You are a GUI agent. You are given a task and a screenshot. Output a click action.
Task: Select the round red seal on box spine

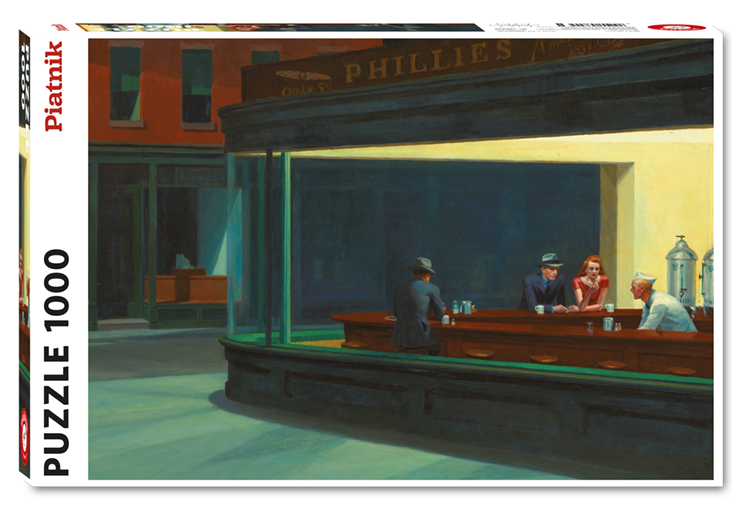[24, 436]
